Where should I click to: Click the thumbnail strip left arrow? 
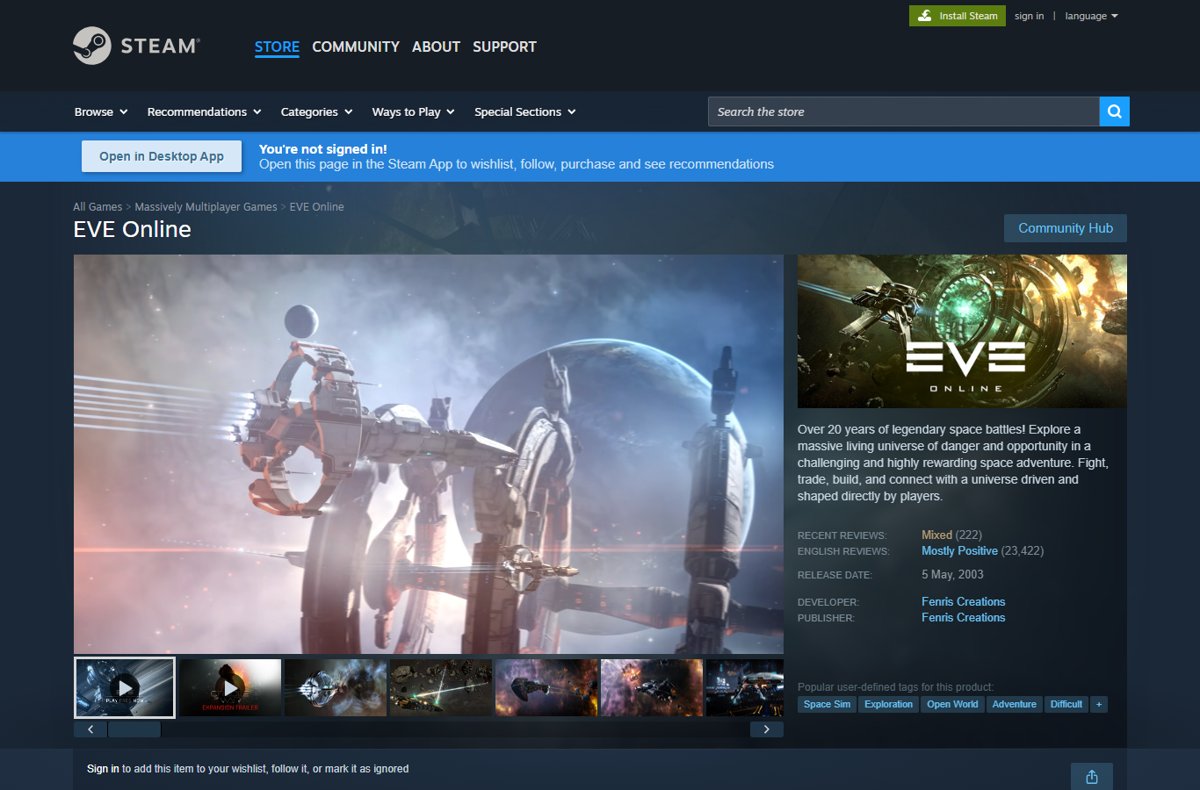(90, 729)
